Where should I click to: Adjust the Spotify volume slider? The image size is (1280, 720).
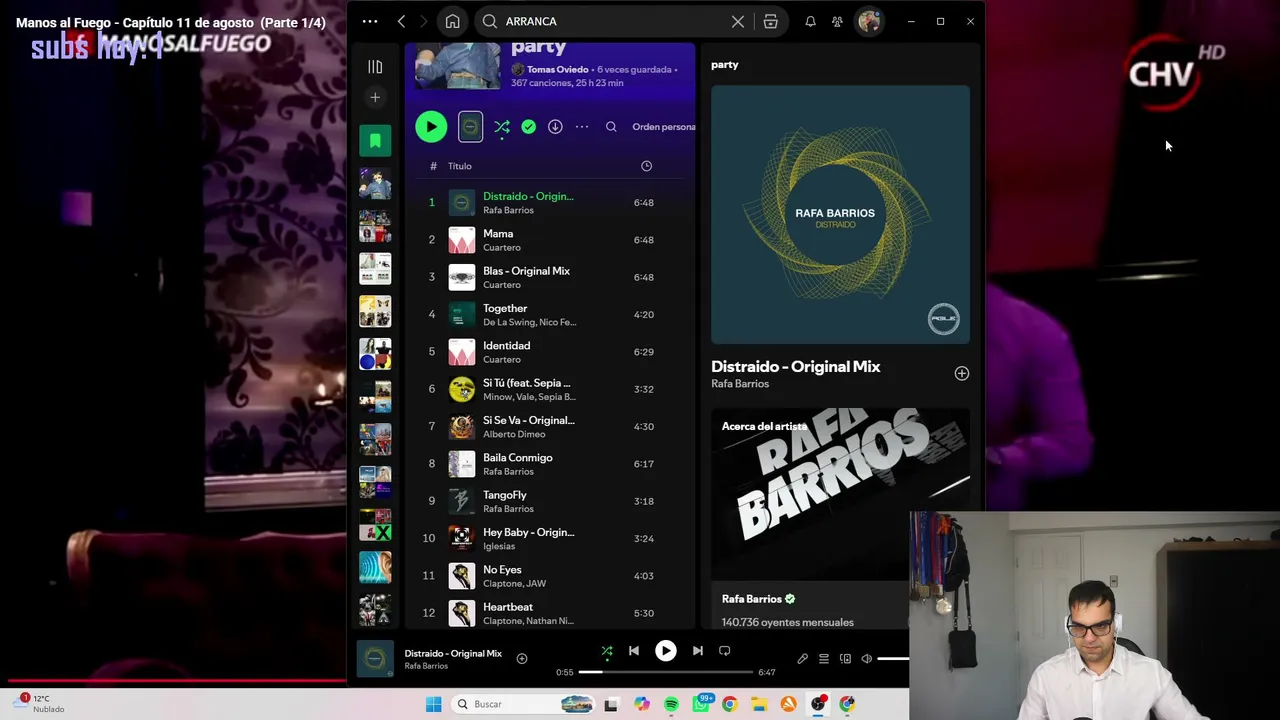point(894,659)
